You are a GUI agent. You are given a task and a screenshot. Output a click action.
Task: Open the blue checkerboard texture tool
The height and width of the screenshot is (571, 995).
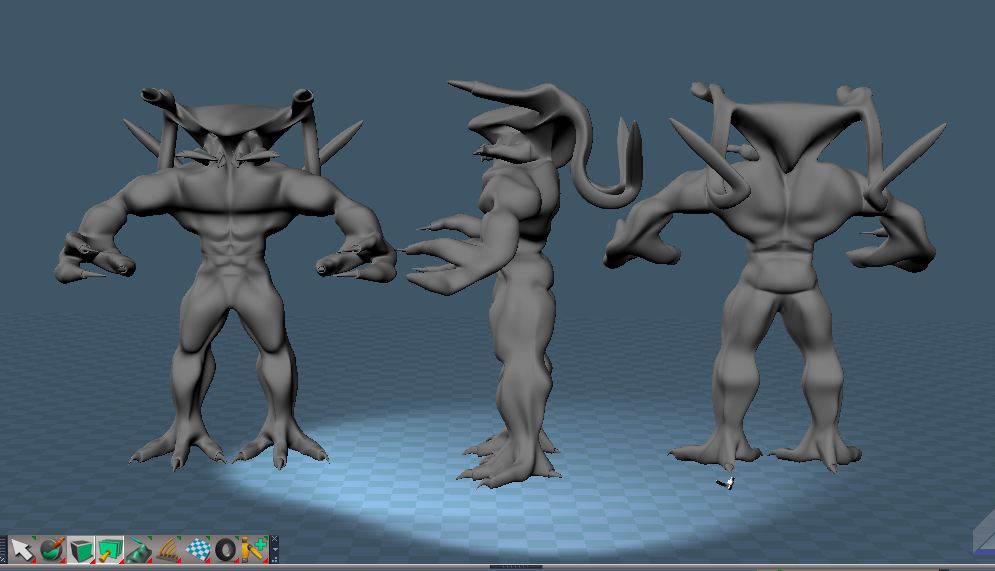tap(197, 549)
